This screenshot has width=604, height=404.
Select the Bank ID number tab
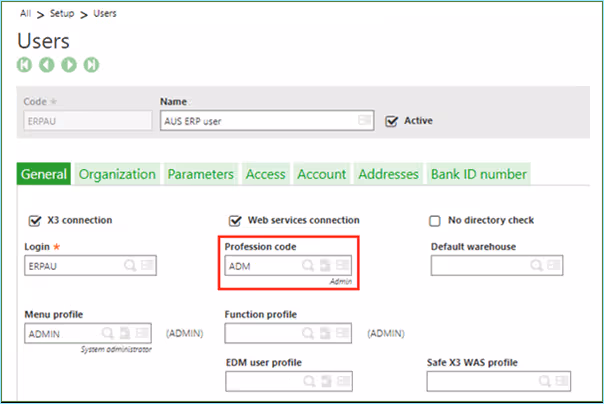click(478, 174)
